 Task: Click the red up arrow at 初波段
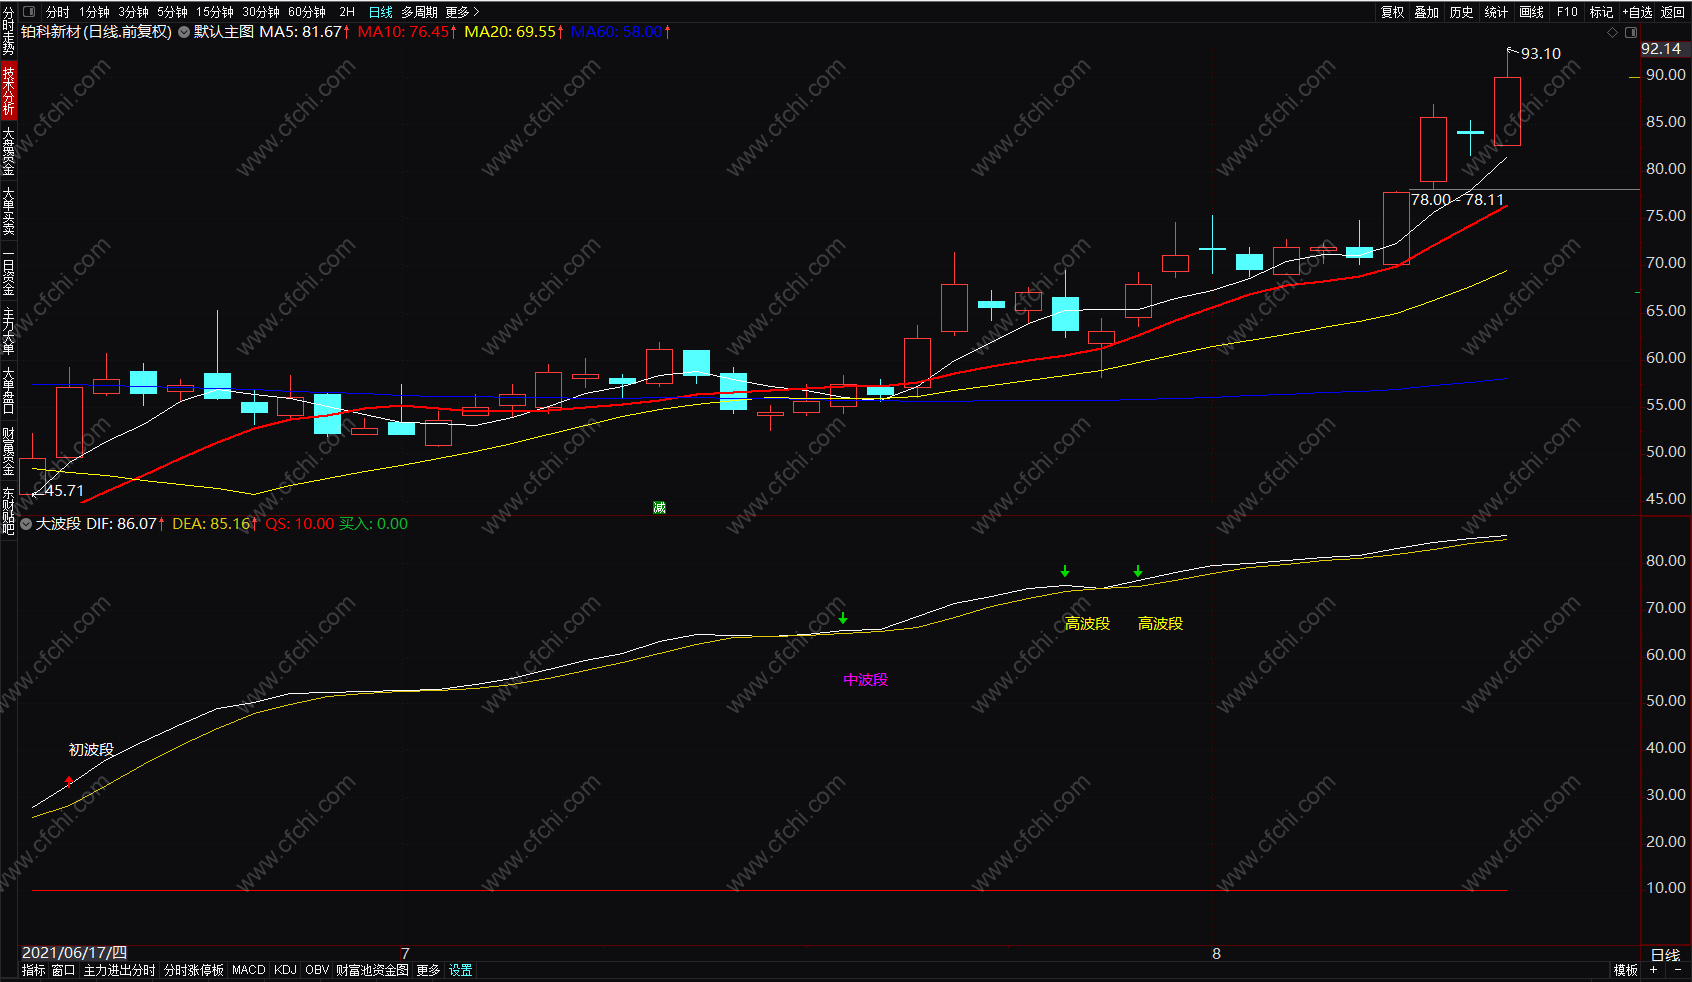pyautogui.click(x=69, y=780)
